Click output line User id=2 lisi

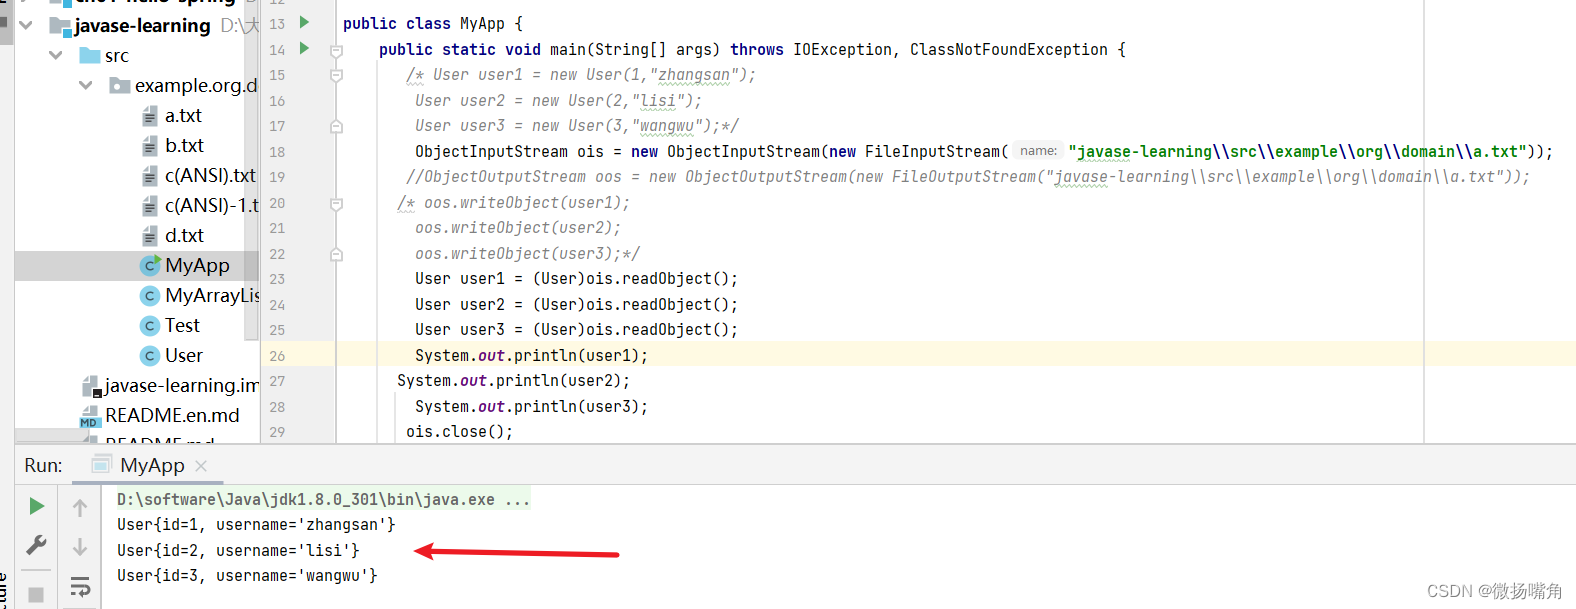point(238,550)
